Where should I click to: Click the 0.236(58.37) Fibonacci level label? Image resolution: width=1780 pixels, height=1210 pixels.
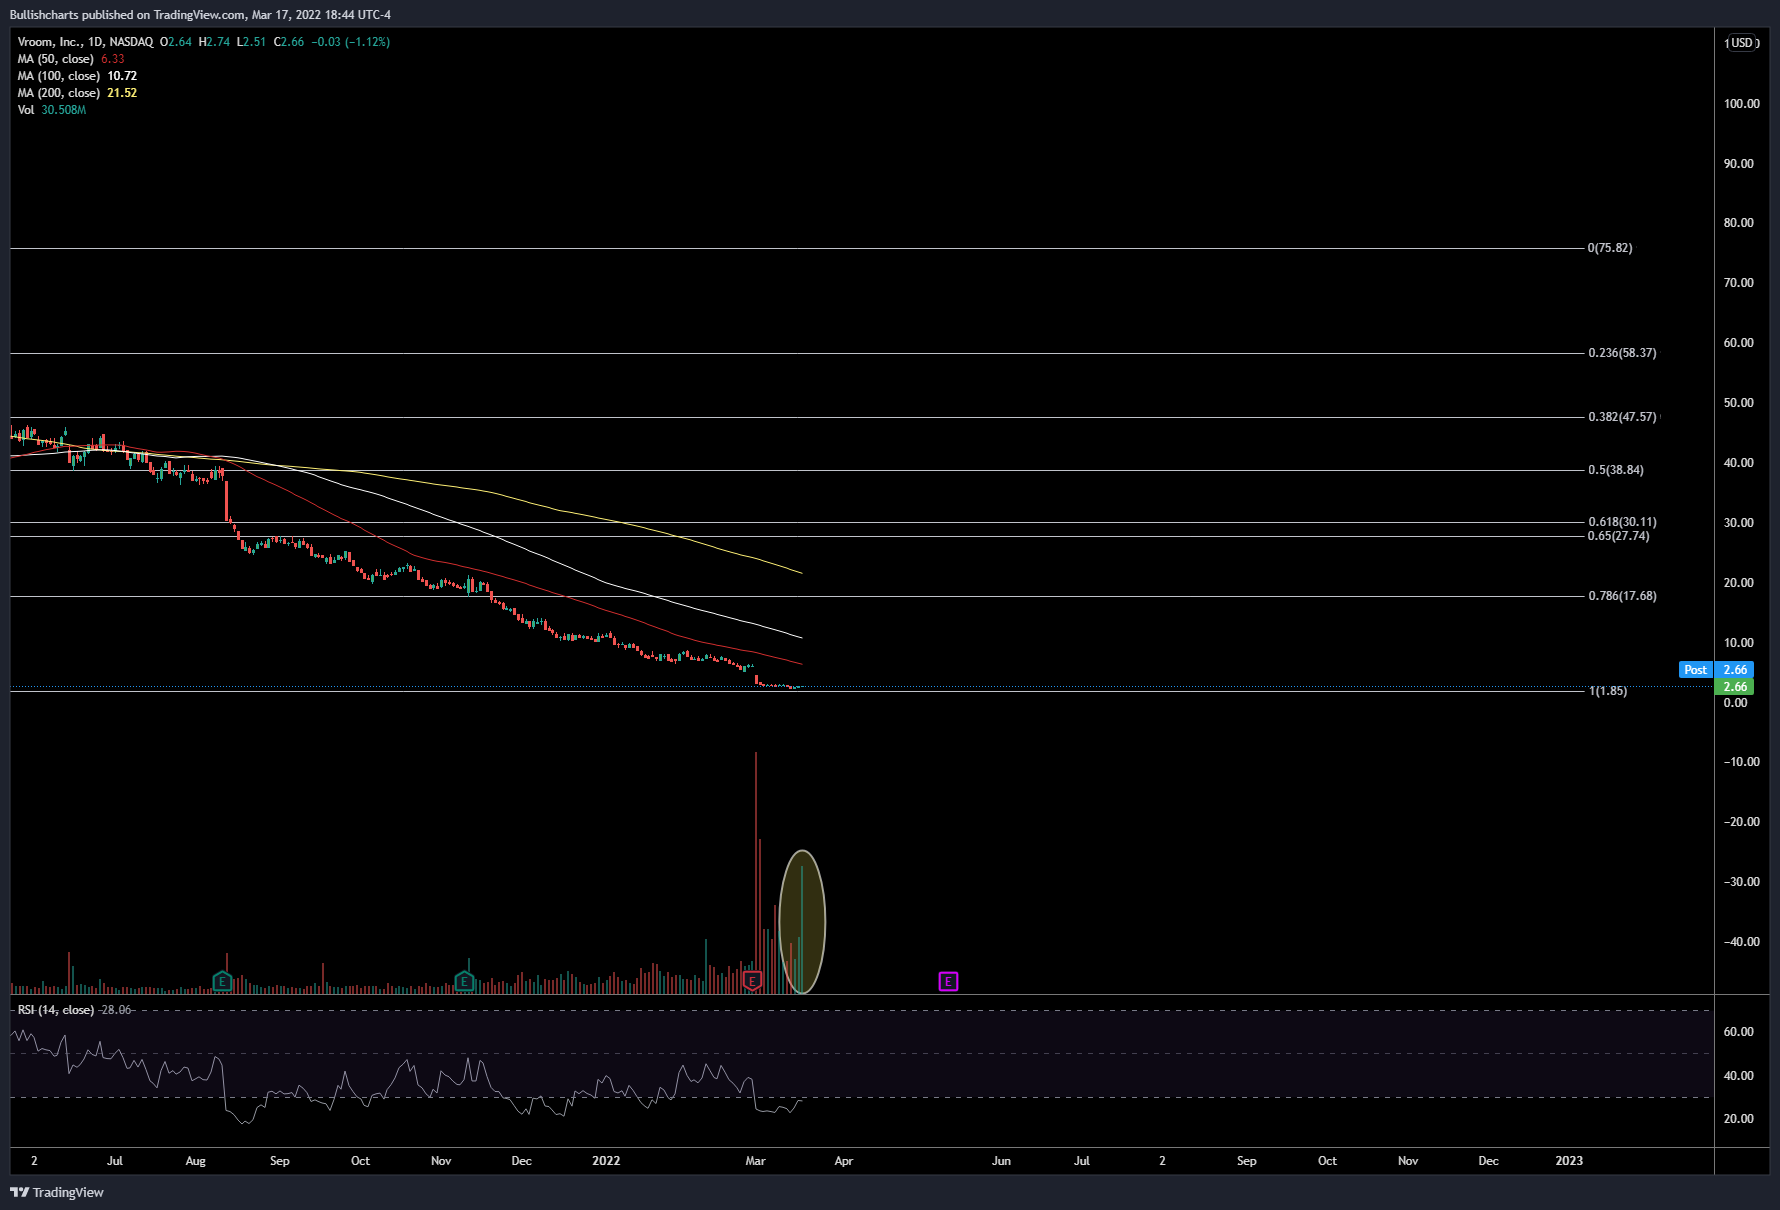point(1622,353)
